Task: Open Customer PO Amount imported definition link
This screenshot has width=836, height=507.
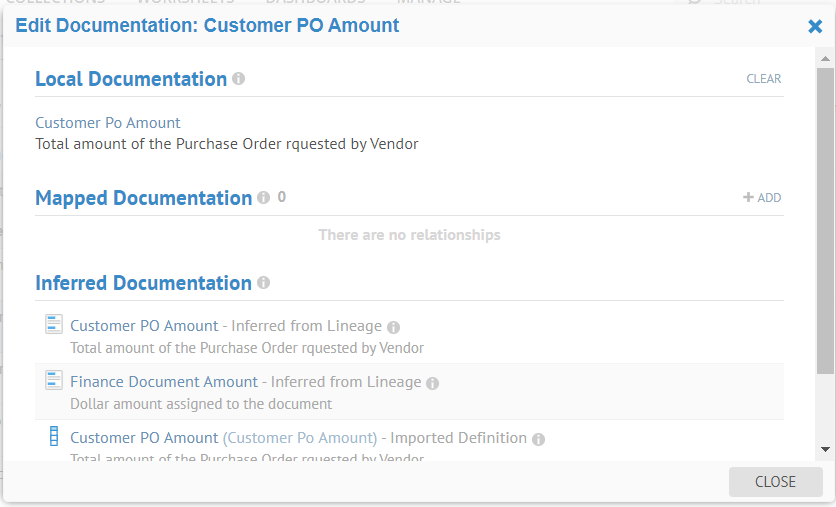Action: pos(144,438)
